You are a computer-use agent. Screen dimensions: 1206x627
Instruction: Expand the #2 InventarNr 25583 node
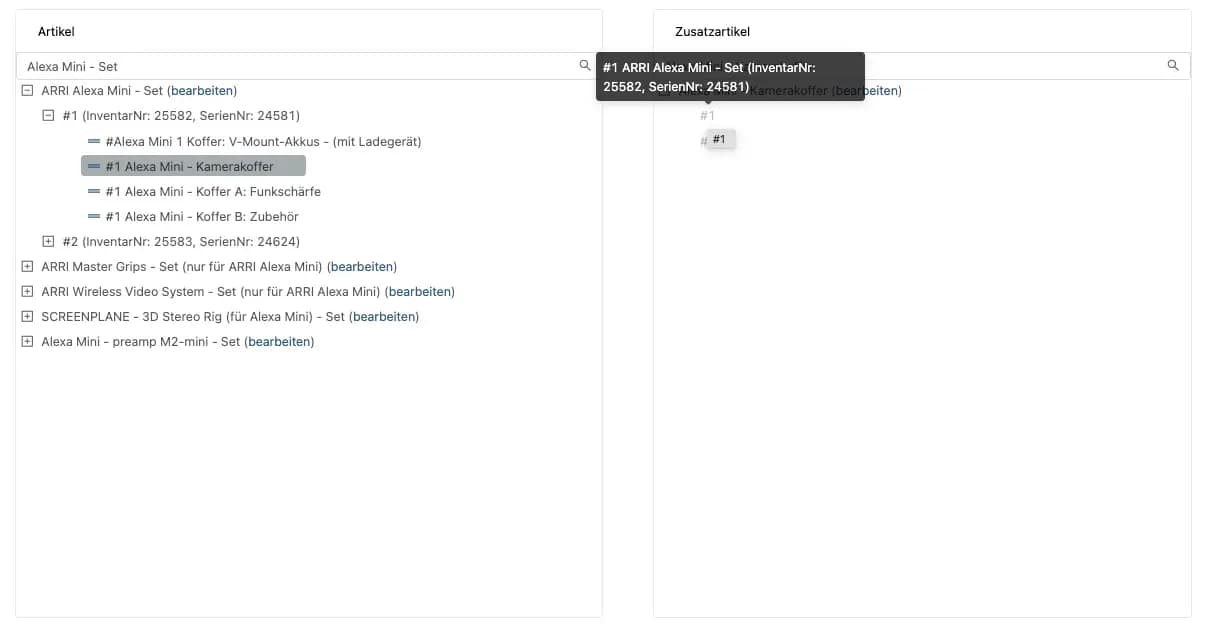48,242
